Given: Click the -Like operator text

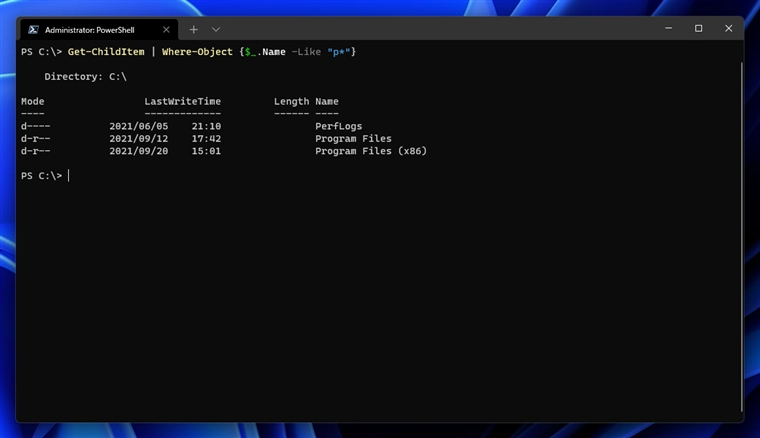Looking at the screenshot, I should tap(306, 52).
